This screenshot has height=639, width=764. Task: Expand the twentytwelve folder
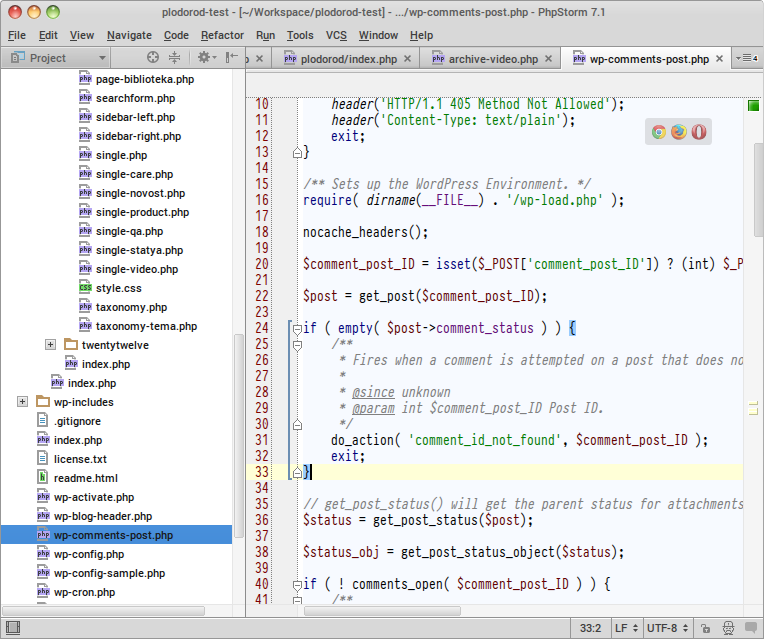pos(50,345)
